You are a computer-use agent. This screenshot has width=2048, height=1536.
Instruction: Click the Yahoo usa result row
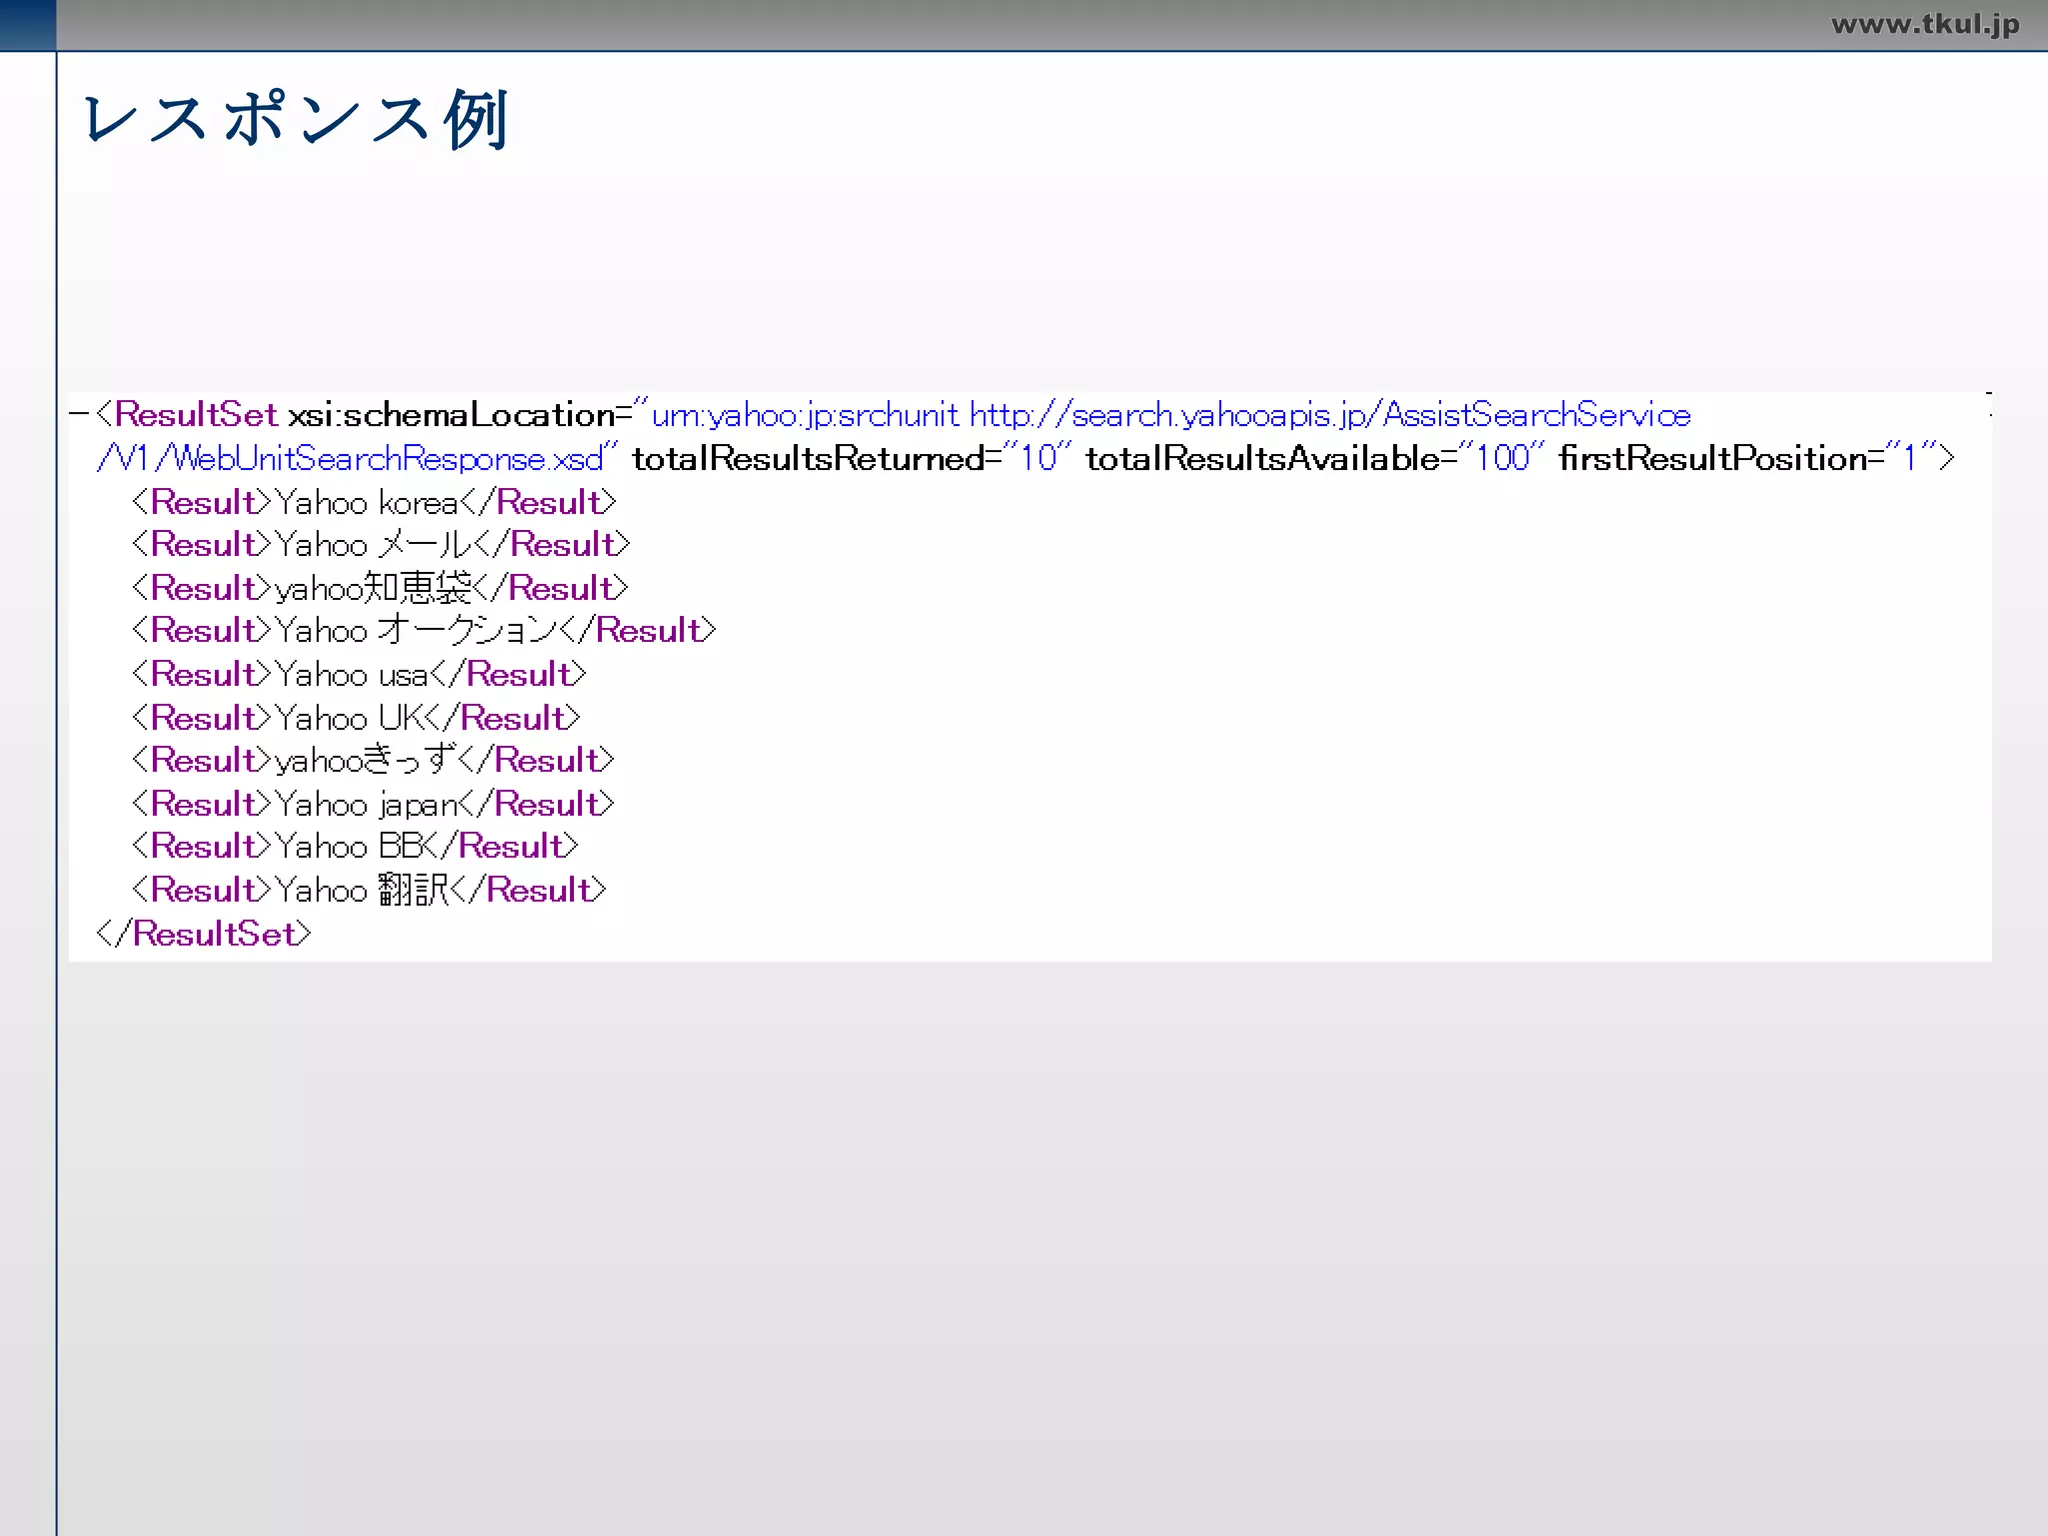coord(359,674)
